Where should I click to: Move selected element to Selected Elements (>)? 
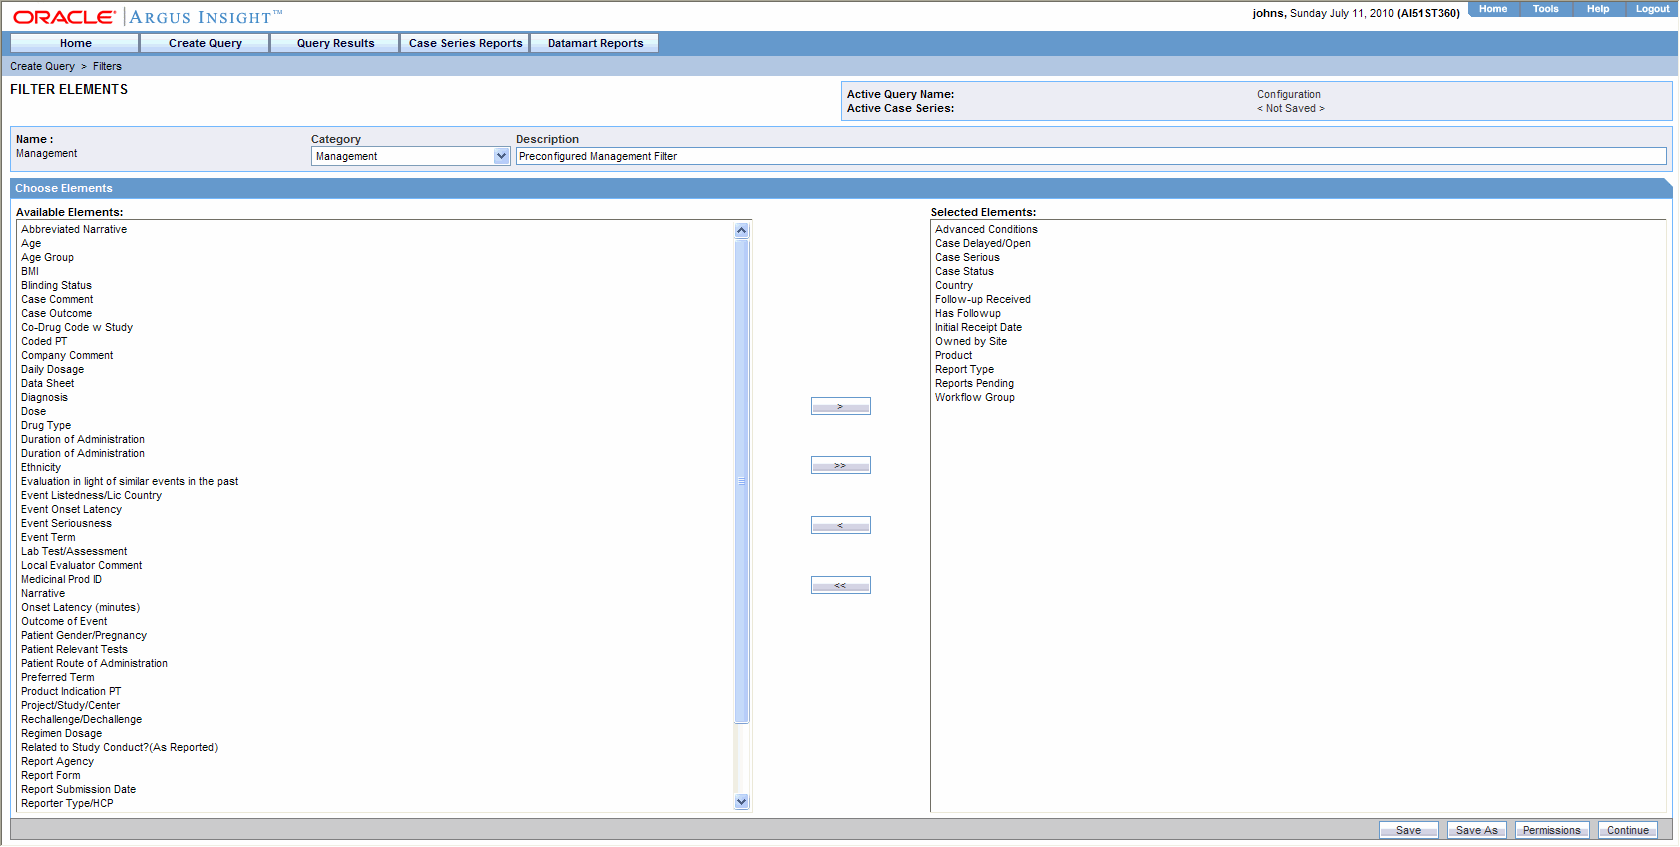click(840, 406)
